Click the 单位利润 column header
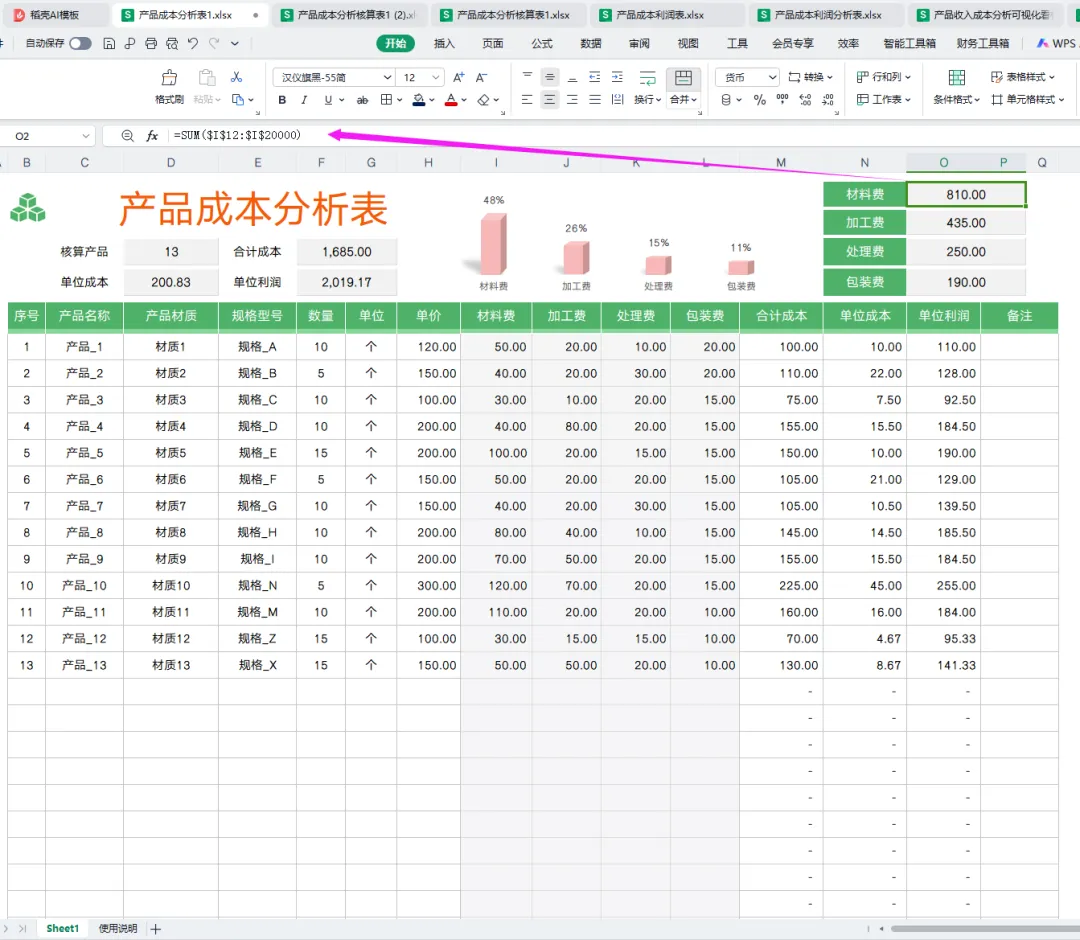This screenshot has height=940, width=1080. [x=944, y=316]
